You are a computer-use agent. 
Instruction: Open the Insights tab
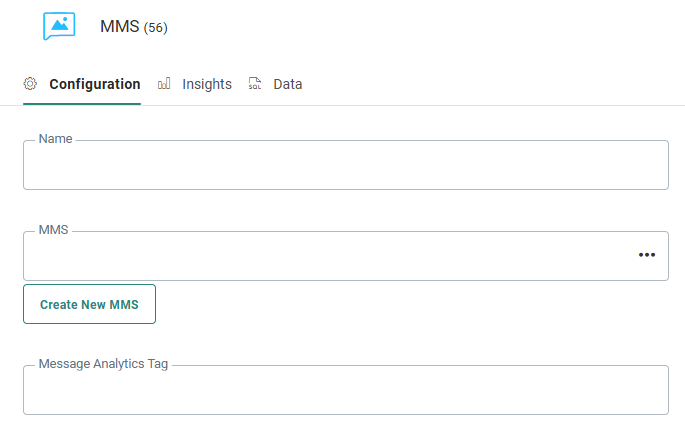[207, 84]
